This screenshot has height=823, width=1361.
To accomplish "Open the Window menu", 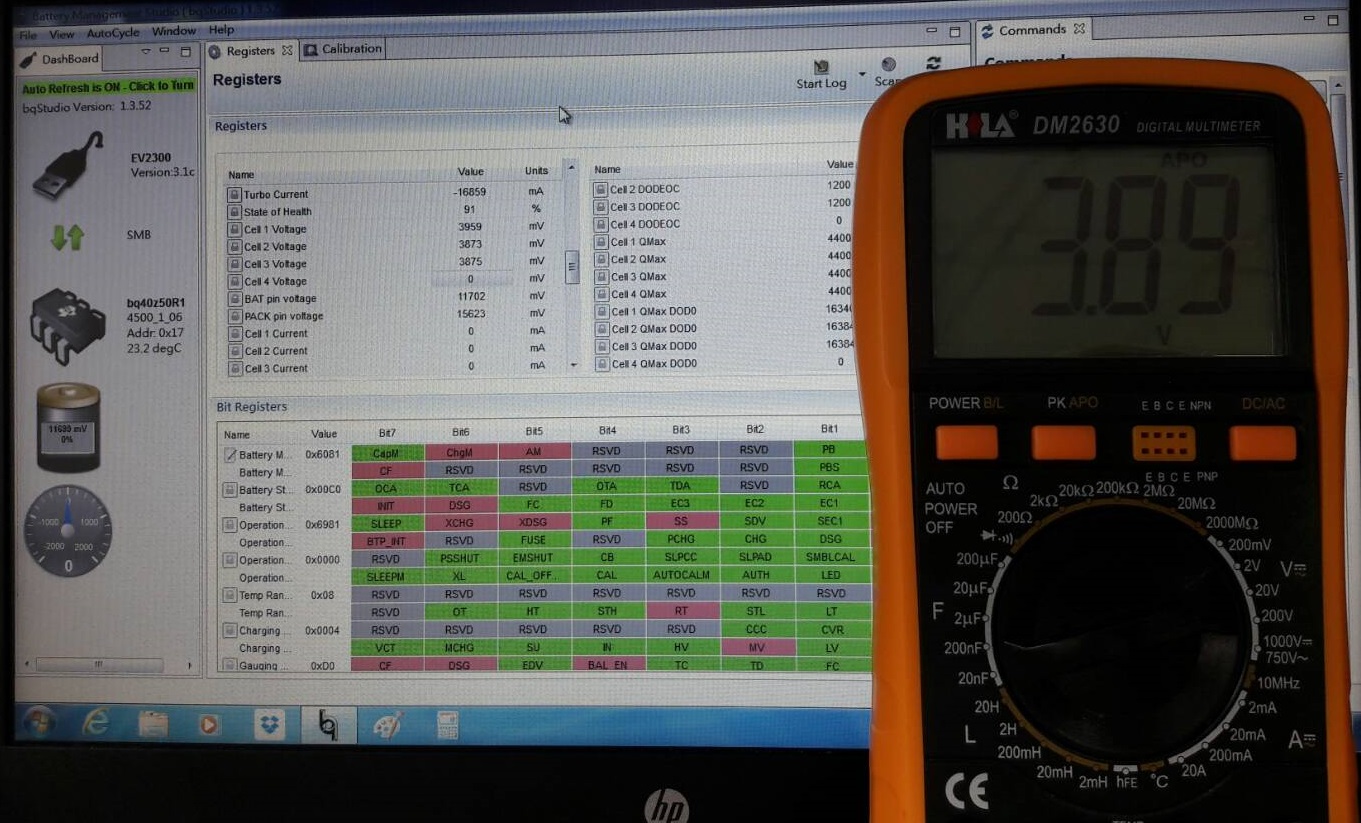I will click(174, 32).
